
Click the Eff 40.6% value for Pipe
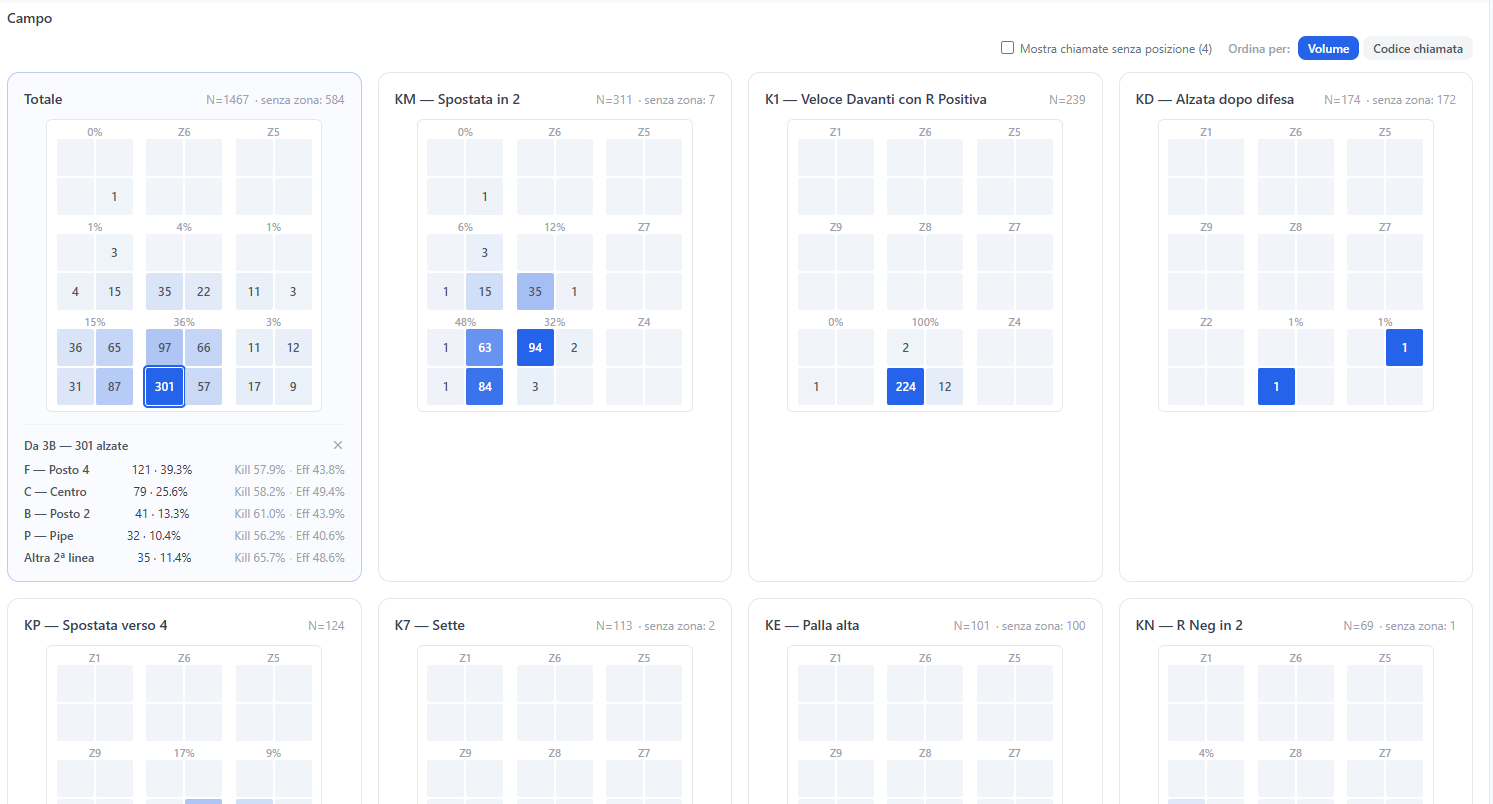click(x=320, y=536)
